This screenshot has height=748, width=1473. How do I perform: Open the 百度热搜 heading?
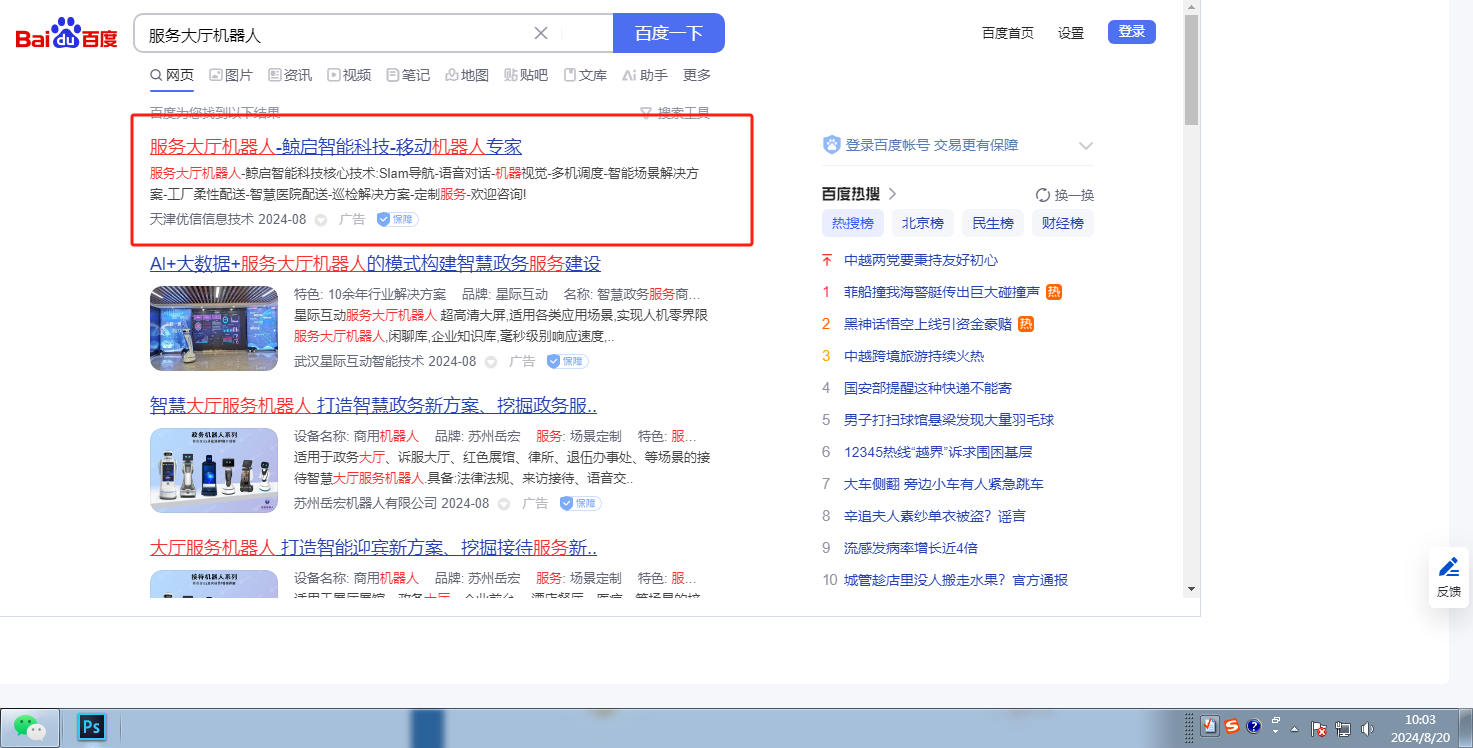[859, 194]
